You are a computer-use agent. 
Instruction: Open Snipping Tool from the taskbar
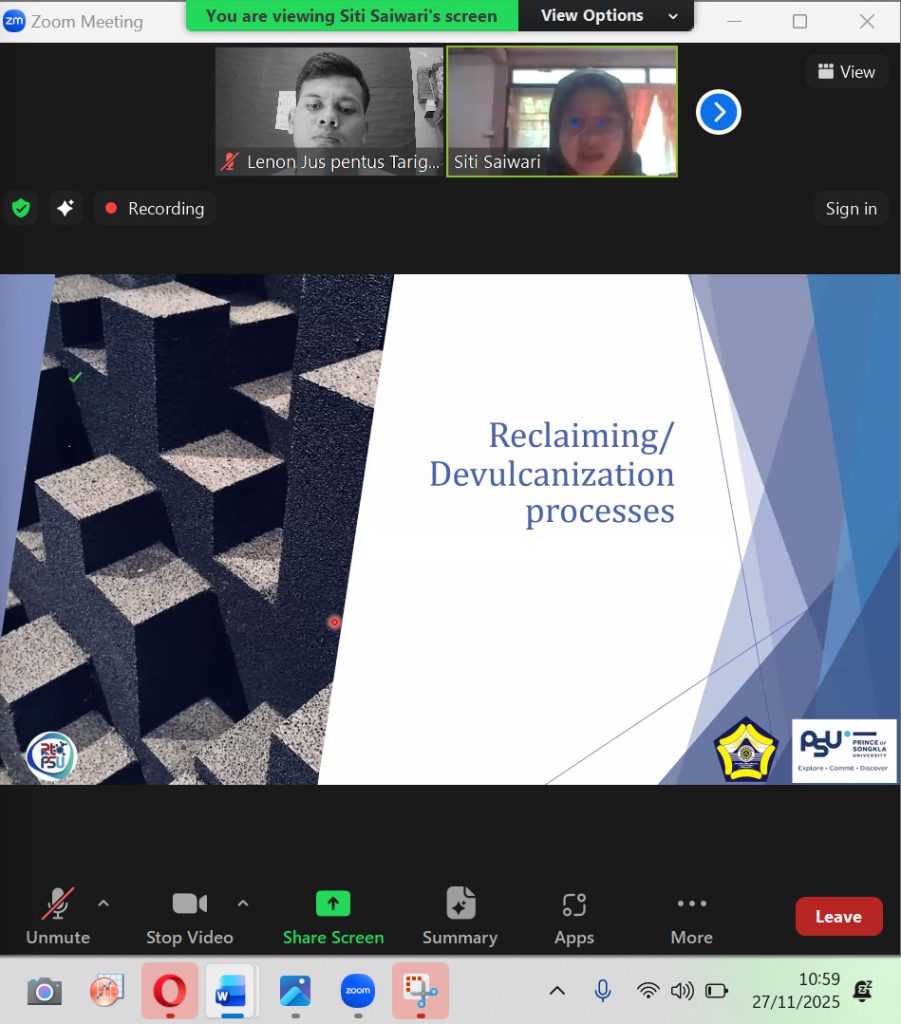pyautogui.click(x=420, y=991)
